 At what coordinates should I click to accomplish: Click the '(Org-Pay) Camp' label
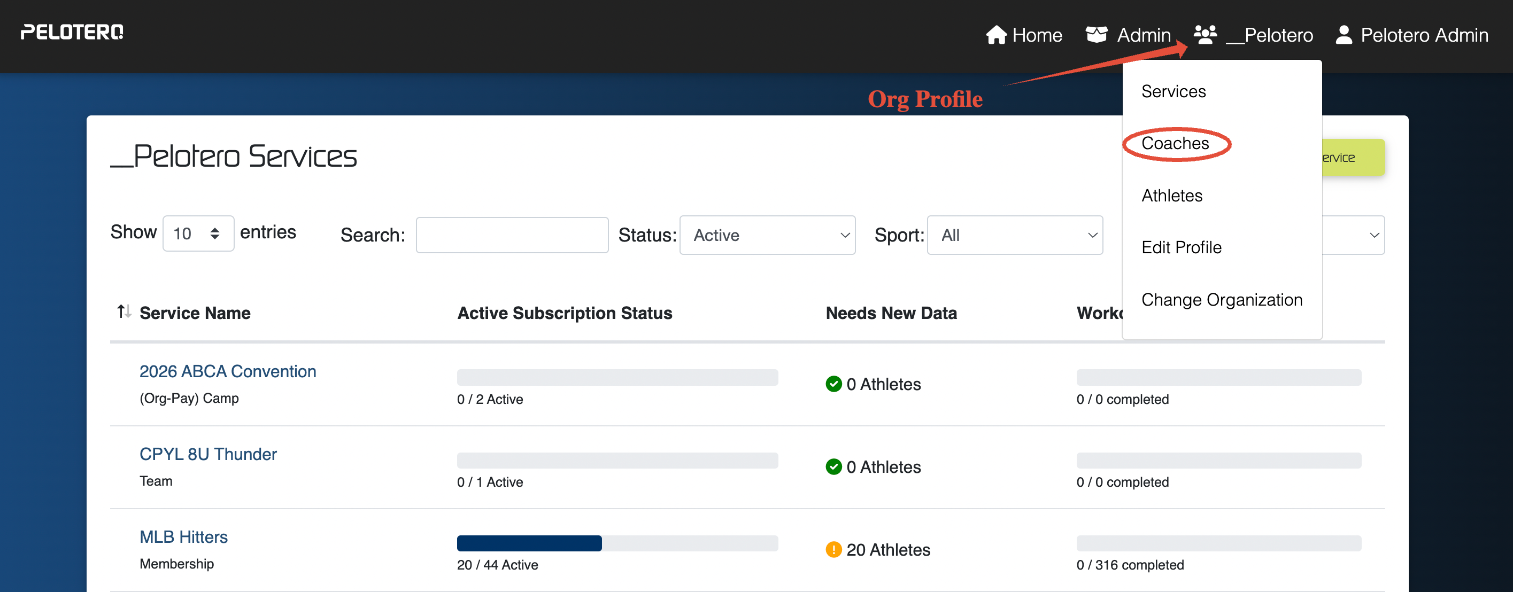[189, 398]
